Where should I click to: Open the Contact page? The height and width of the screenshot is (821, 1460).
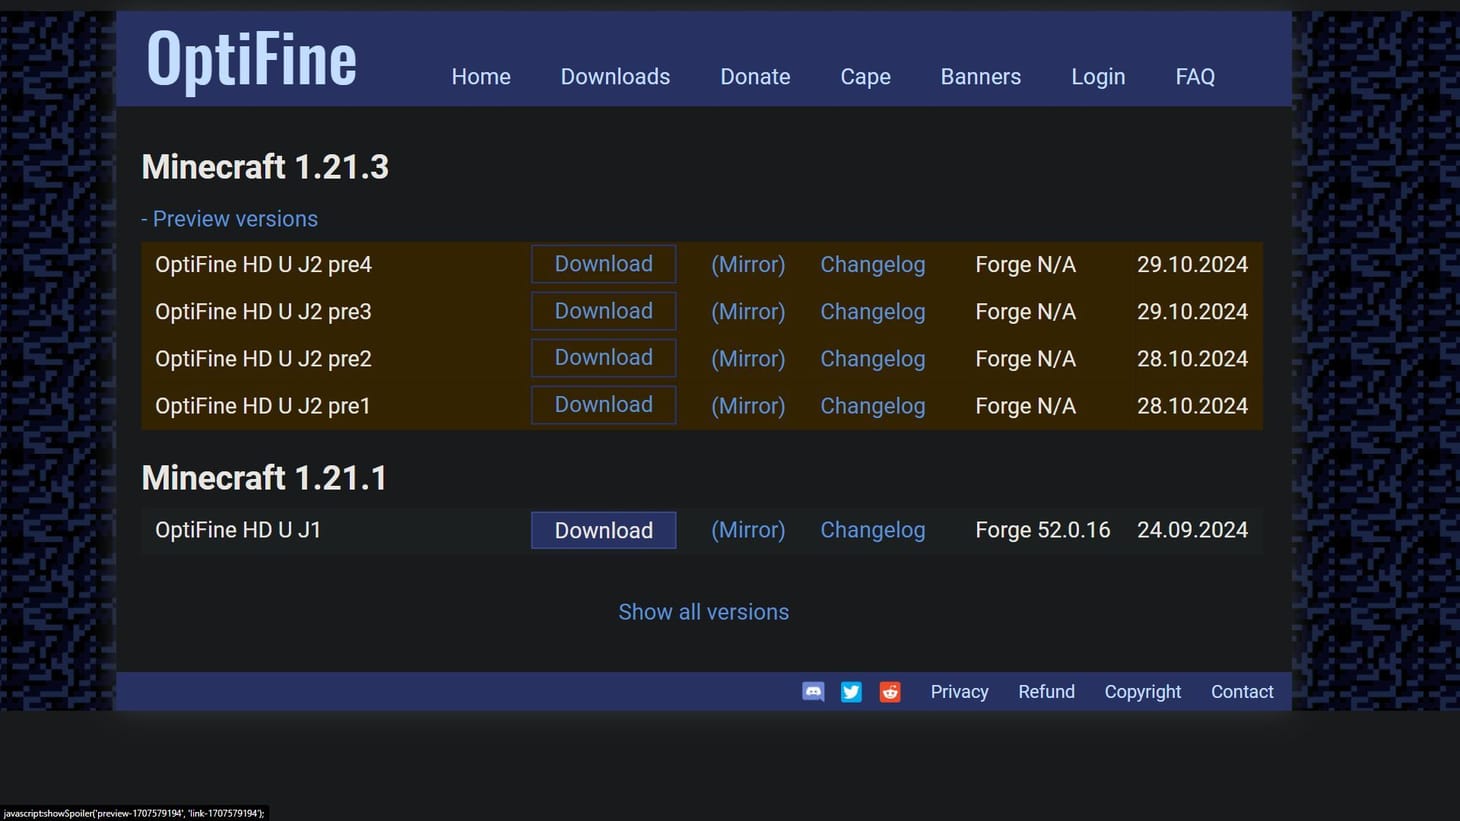click(1241, 691)
